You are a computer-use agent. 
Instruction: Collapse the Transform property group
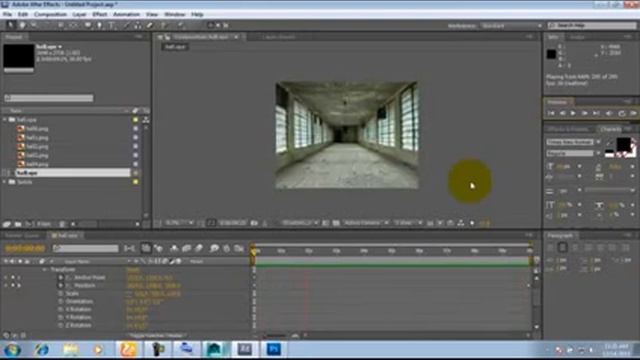click(44, 270)
